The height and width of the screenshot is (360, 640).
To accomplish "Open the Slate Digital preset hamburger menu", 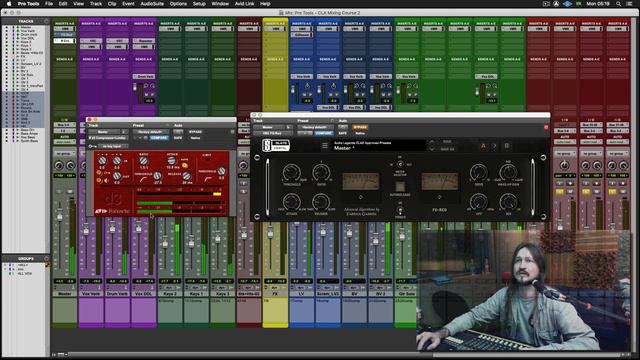I will (x=324, y=145).
